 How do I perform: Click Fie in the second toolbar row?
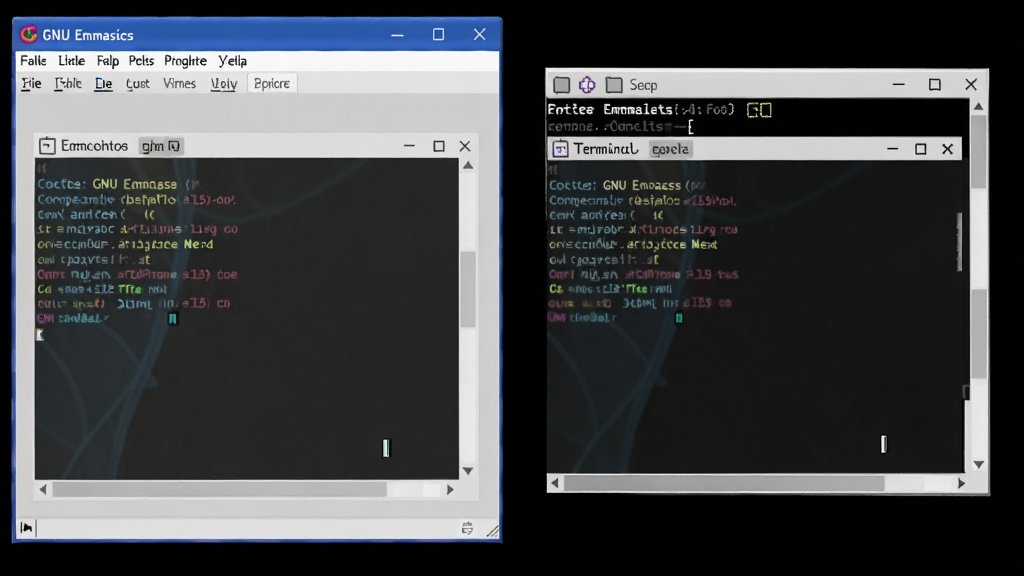point(31,84)
